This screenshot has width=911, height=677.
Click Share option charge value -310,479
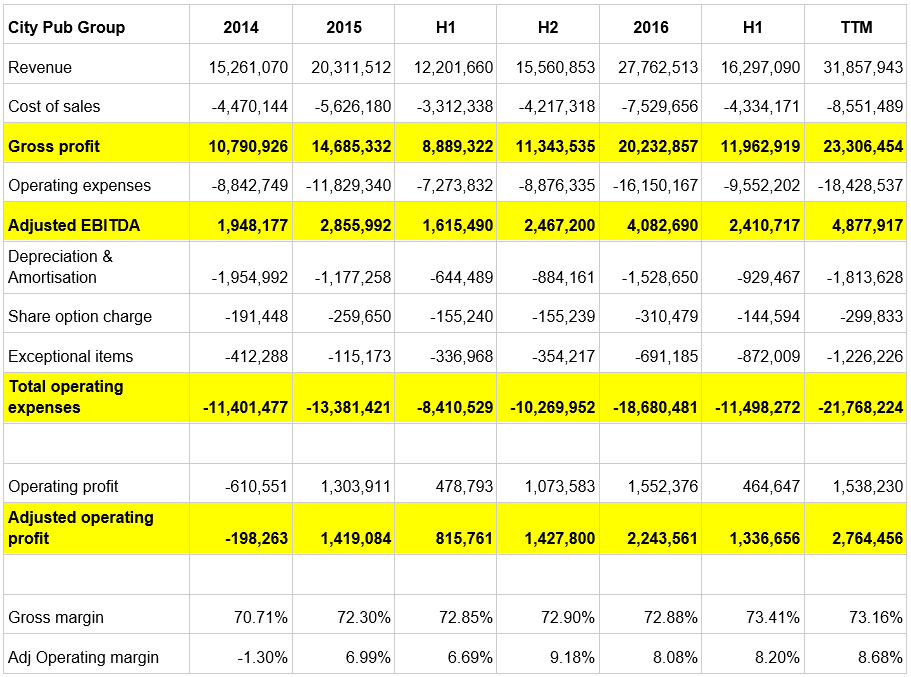[666, 316]
